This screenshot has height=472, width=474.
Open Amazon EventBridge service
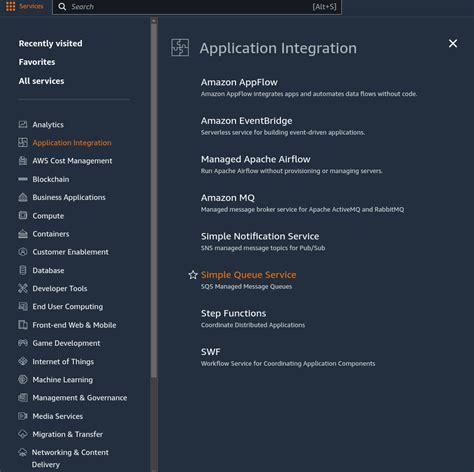click(246, 121)
